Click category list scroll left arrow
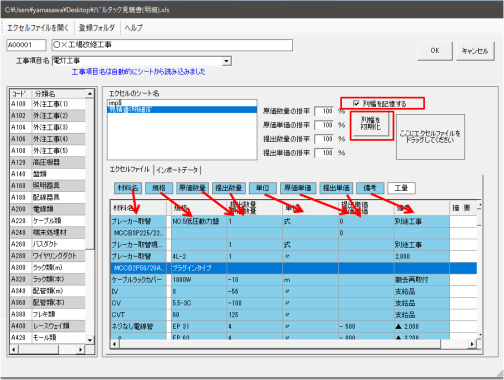The image size is (504, 380). 14,349
